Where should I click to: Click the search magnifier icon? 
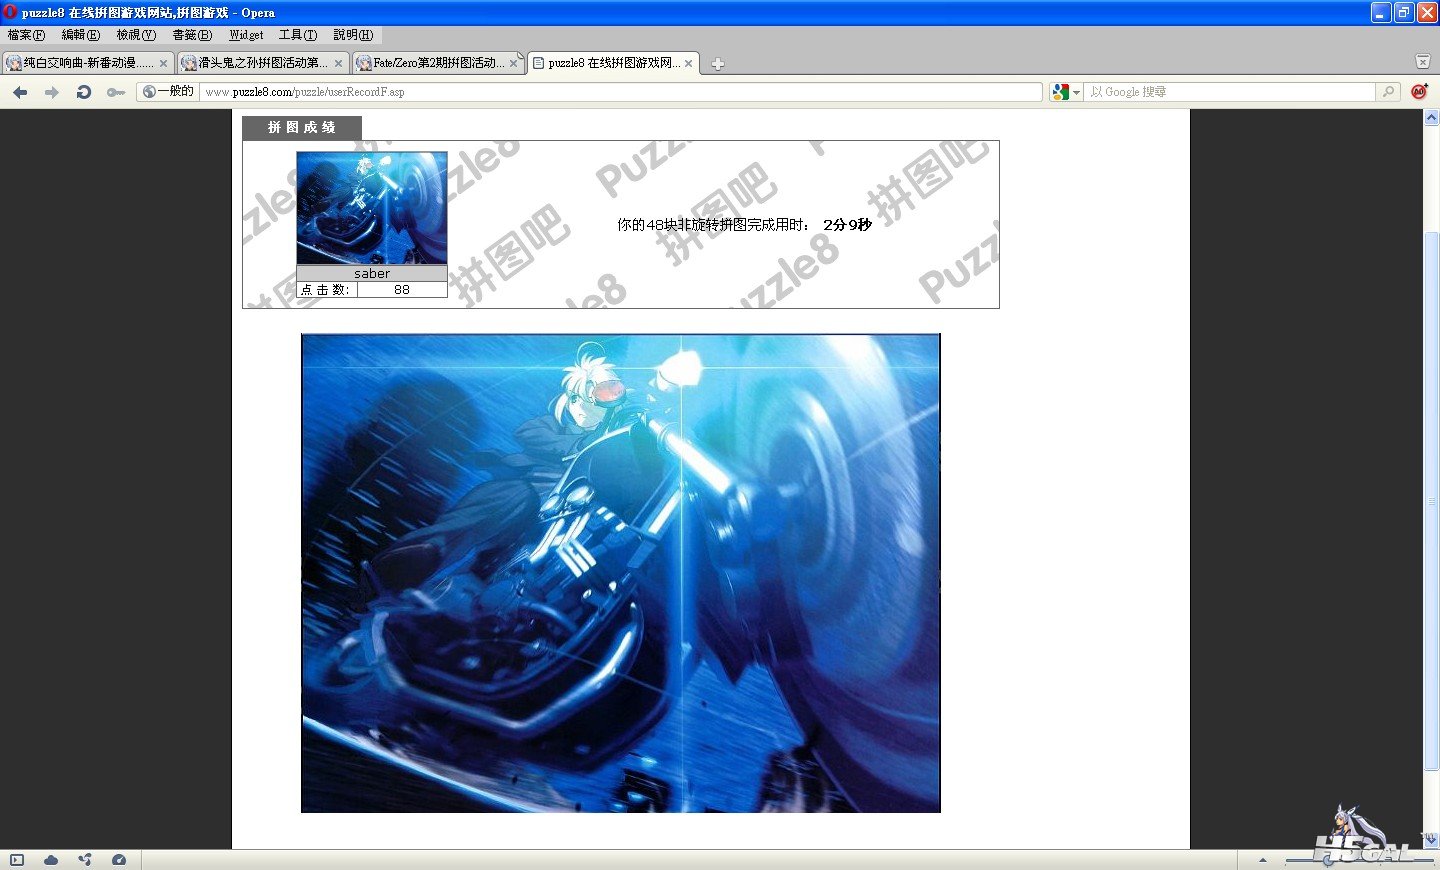point(1388,92)
